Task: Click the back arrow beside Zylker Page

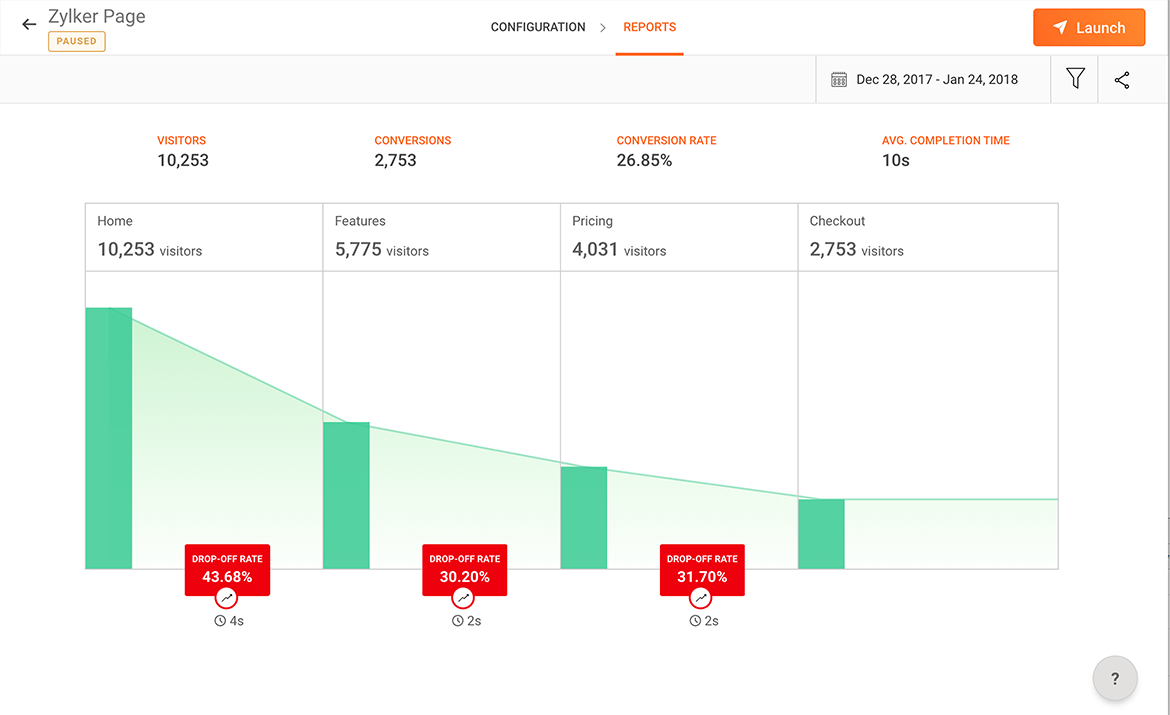Action: click(x=29, y=24)
